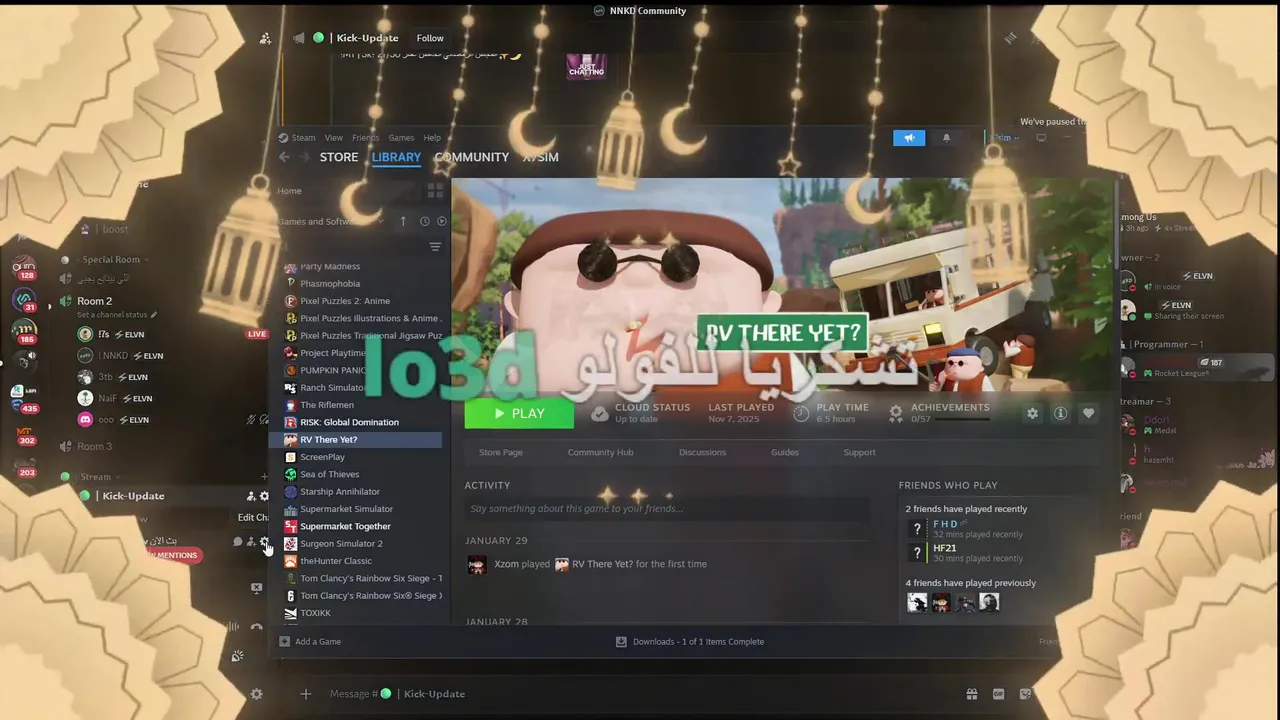This screenshot has width=1280, height=720.
Task: Go back with Steam's left arrow
Action: 284,157
